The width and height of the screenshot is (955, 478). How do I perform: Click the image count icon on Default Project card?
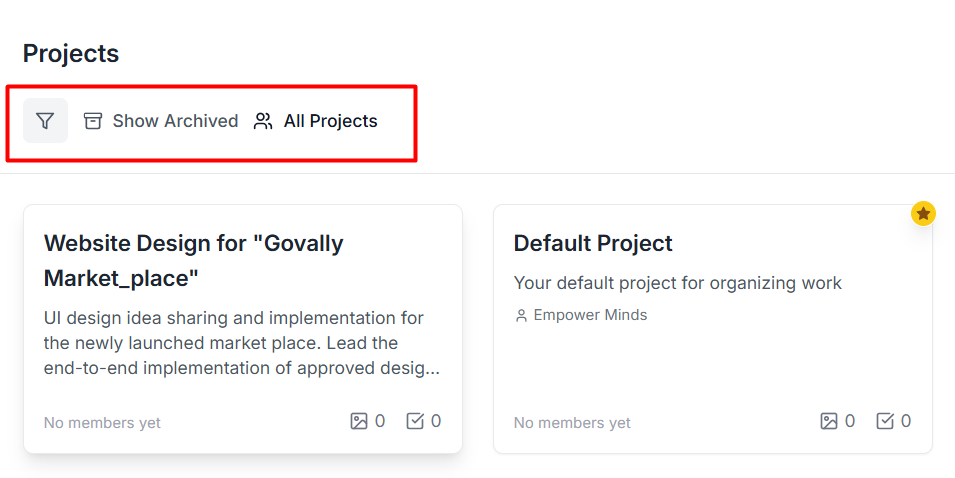point(829,421)
